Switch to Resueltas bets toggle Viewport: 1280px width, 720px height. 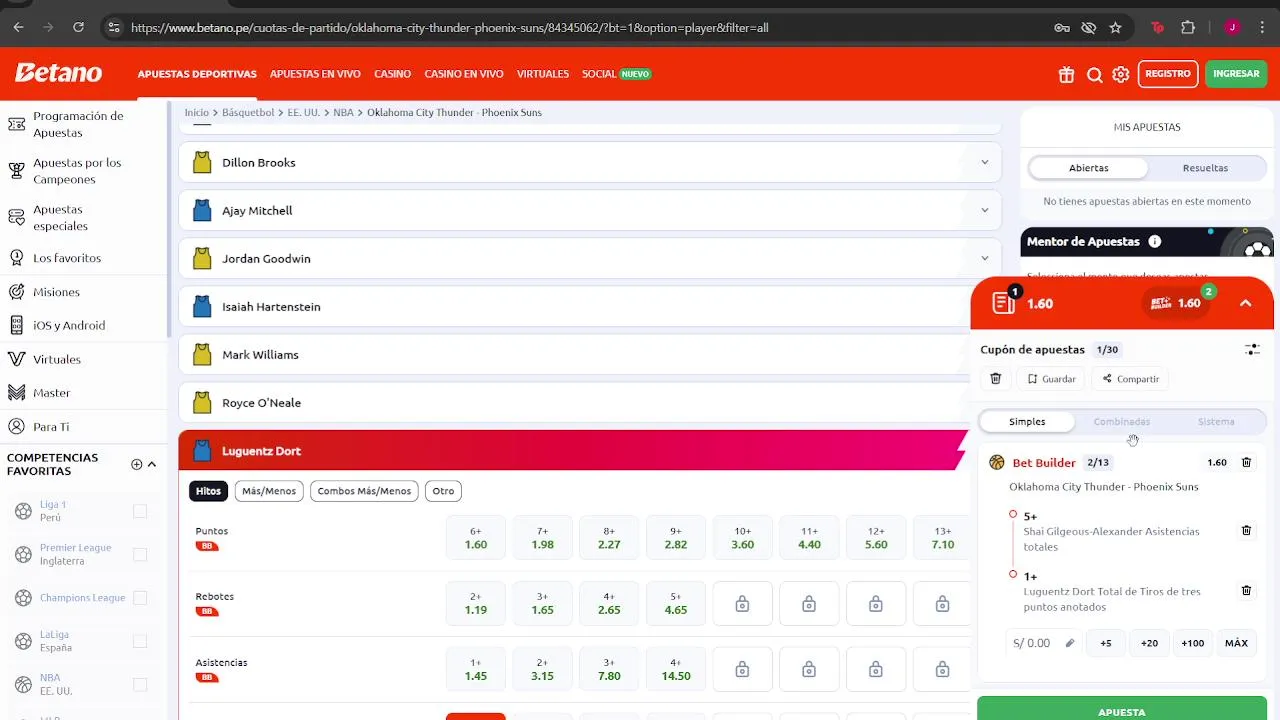pyautogui.click(x=1205, y=168)
